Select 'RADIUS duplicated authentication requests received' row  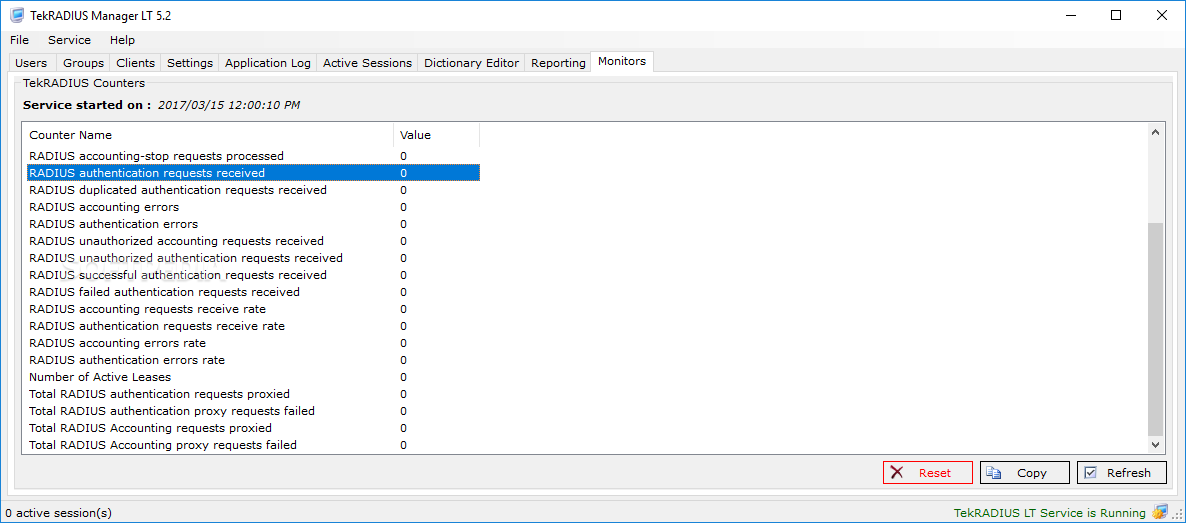click(x=253, y=190)
